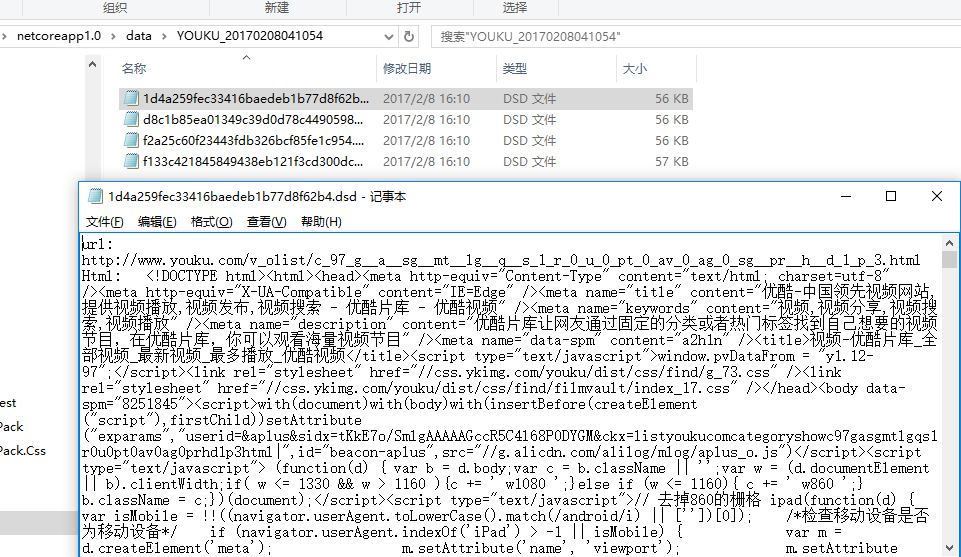Click the youku.com URL line in Notepad
The height and width of the screenshot is (557, 961).
click(501, 260)
